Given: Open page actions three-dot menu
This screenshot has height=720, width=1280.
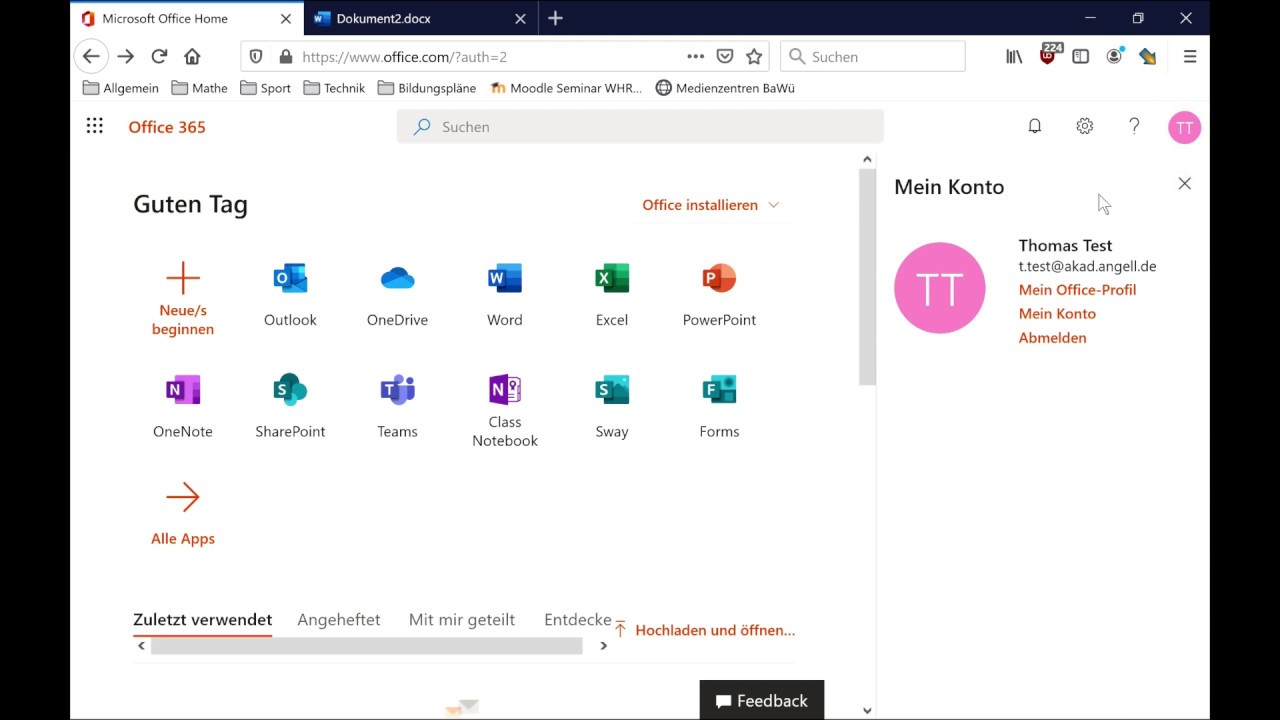Looking at the screenshot, I should click(x=696, y=57).
